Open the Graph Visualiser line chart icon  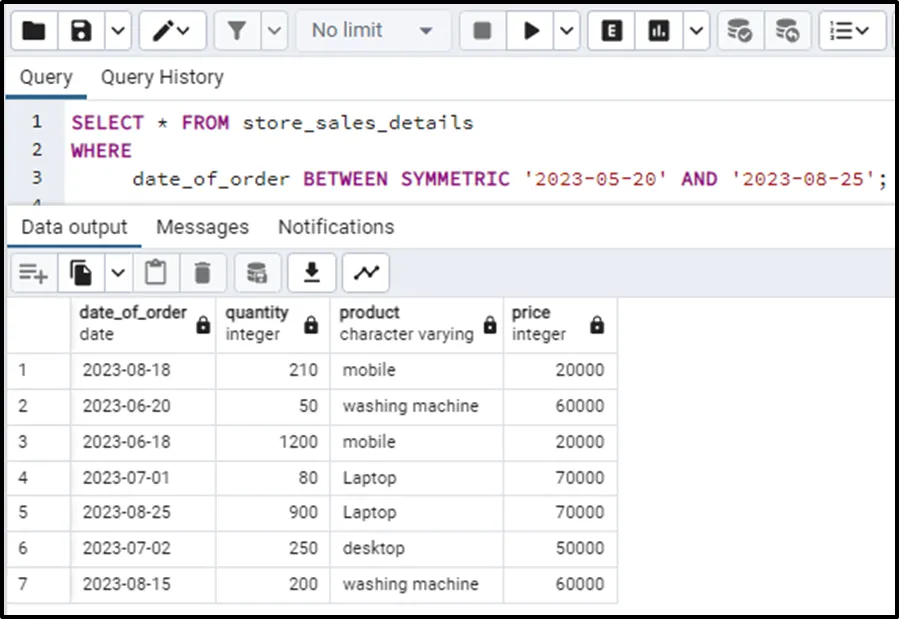(x=366, y=272)
